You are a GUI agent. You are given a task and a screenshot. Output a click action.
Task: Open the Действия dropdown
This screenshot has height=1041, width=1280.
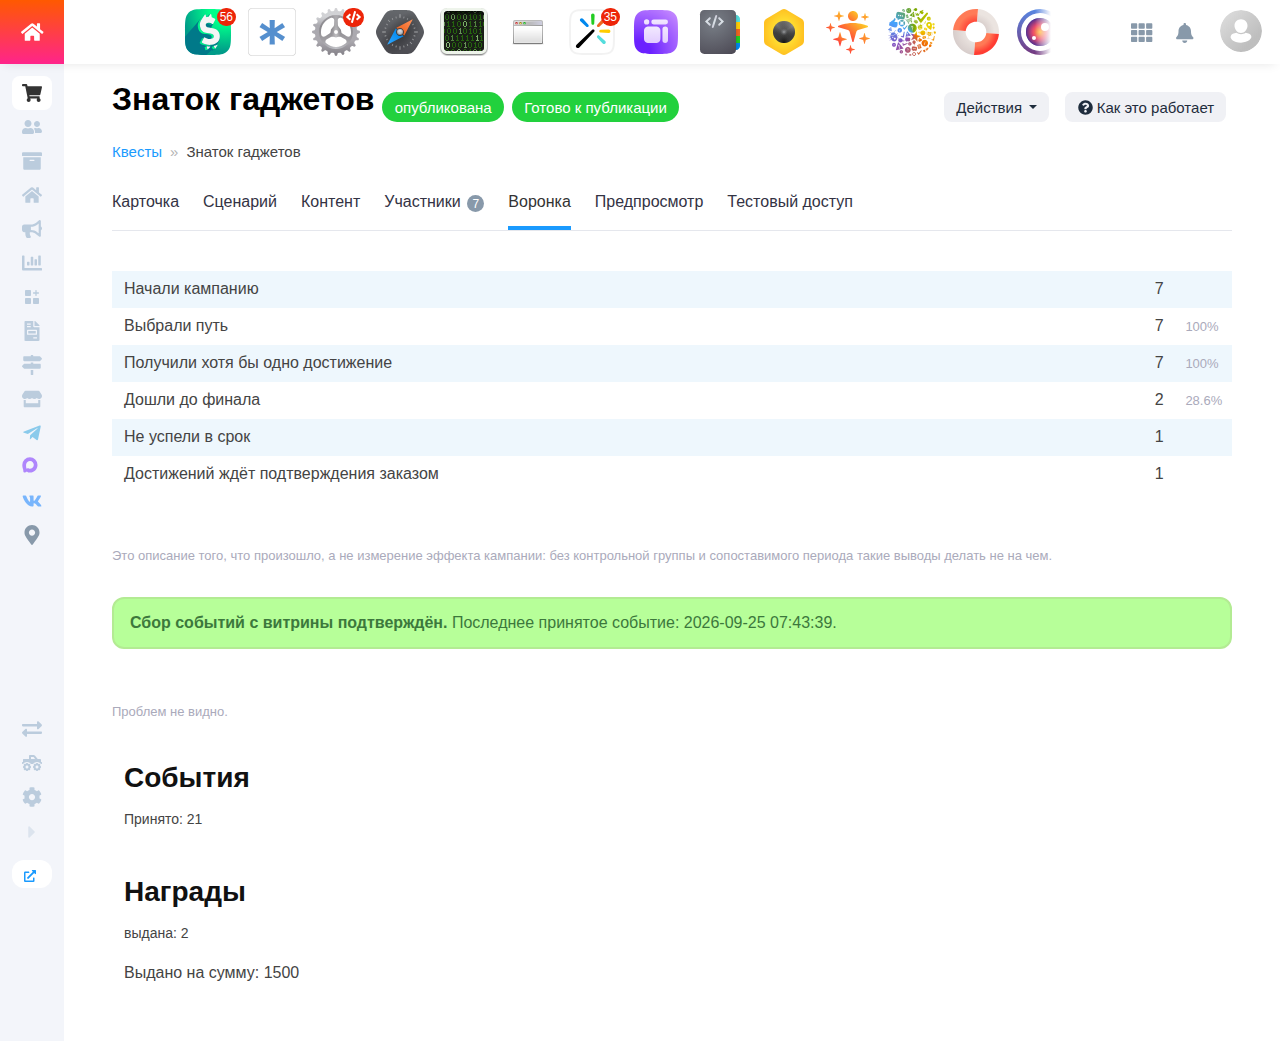point(996,107)
